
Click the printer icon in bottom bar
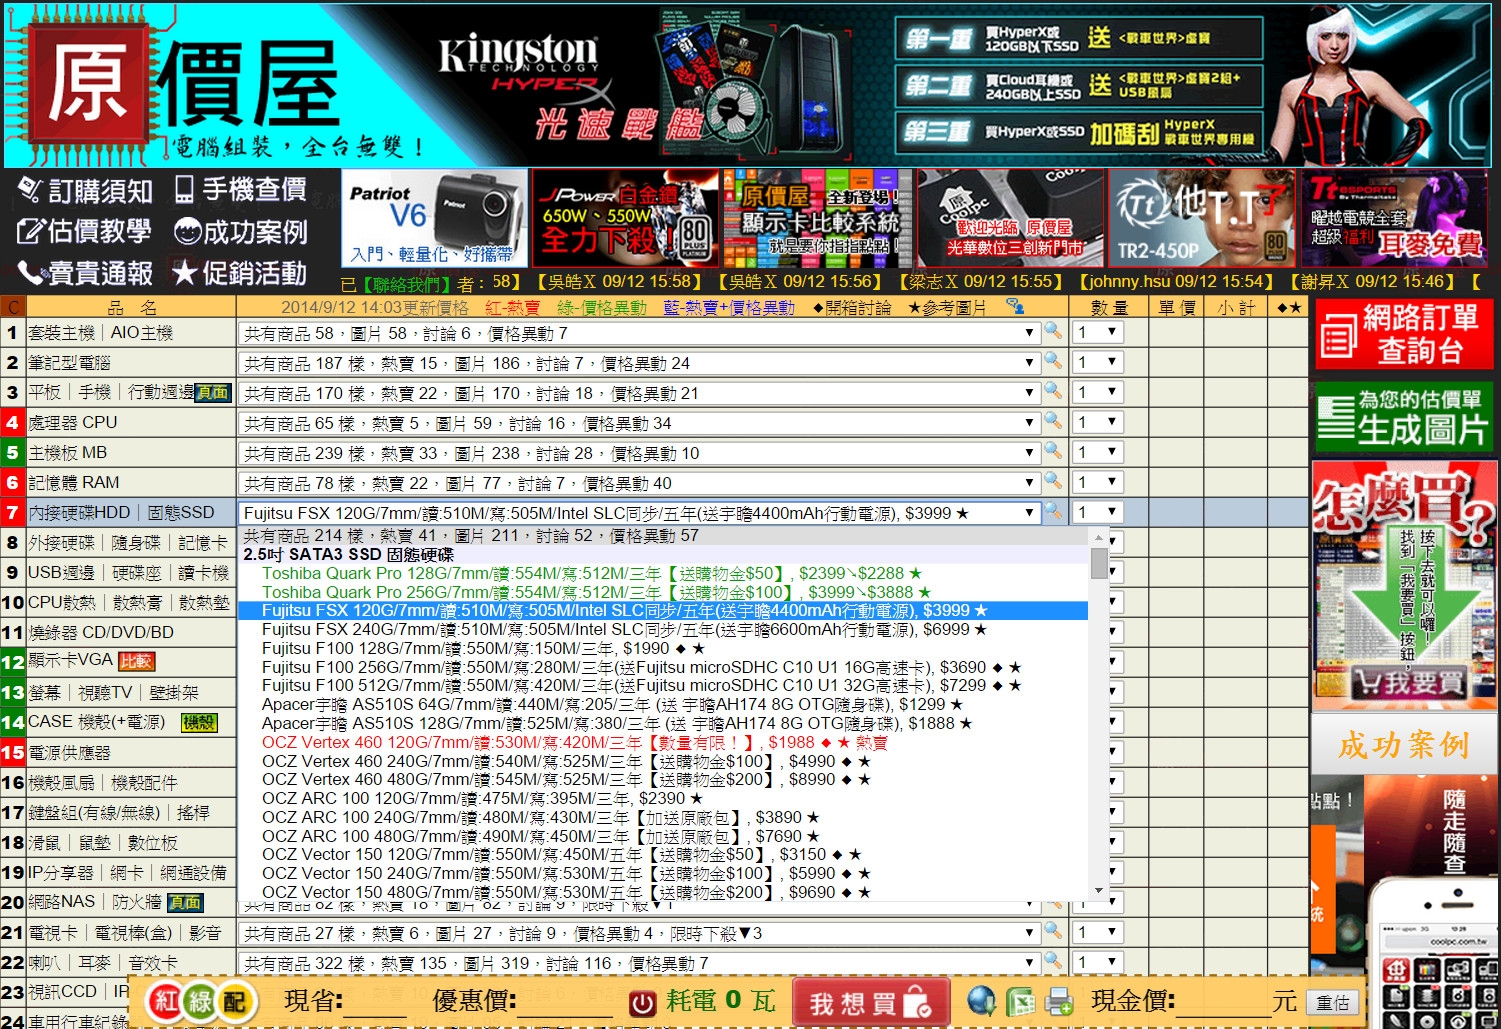[1059, 1001]
